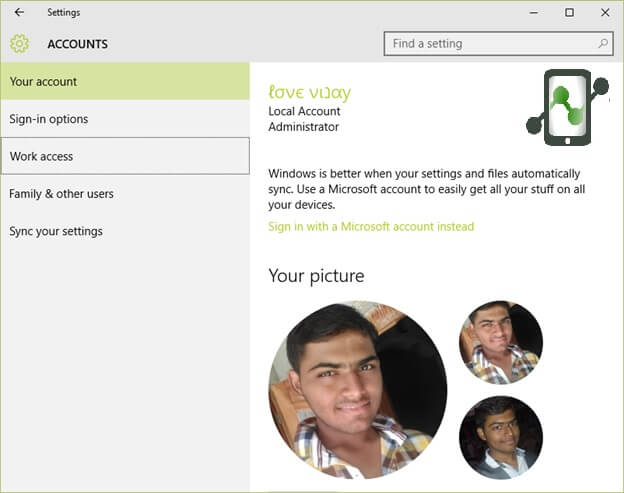
Task: Click the 'Settings' window title
Action: [64, 12]
